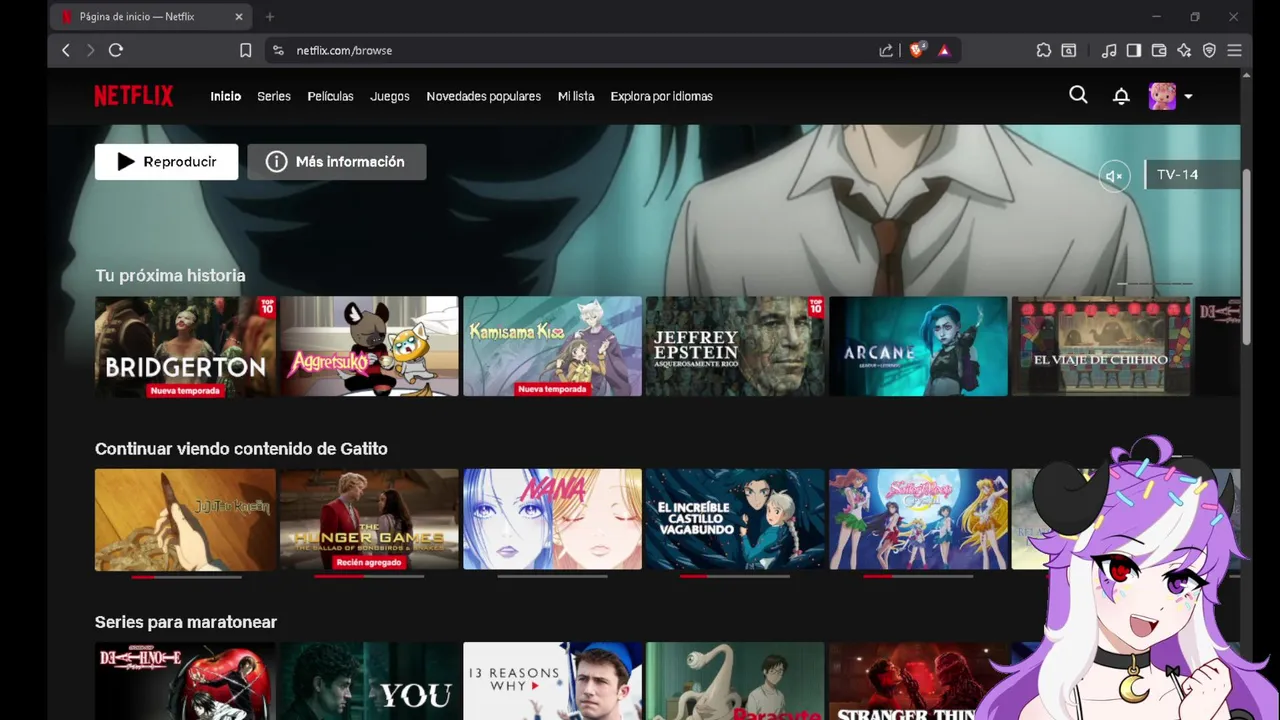Click the browser forward arrow
1280x720 pixels.
(90, 50)
